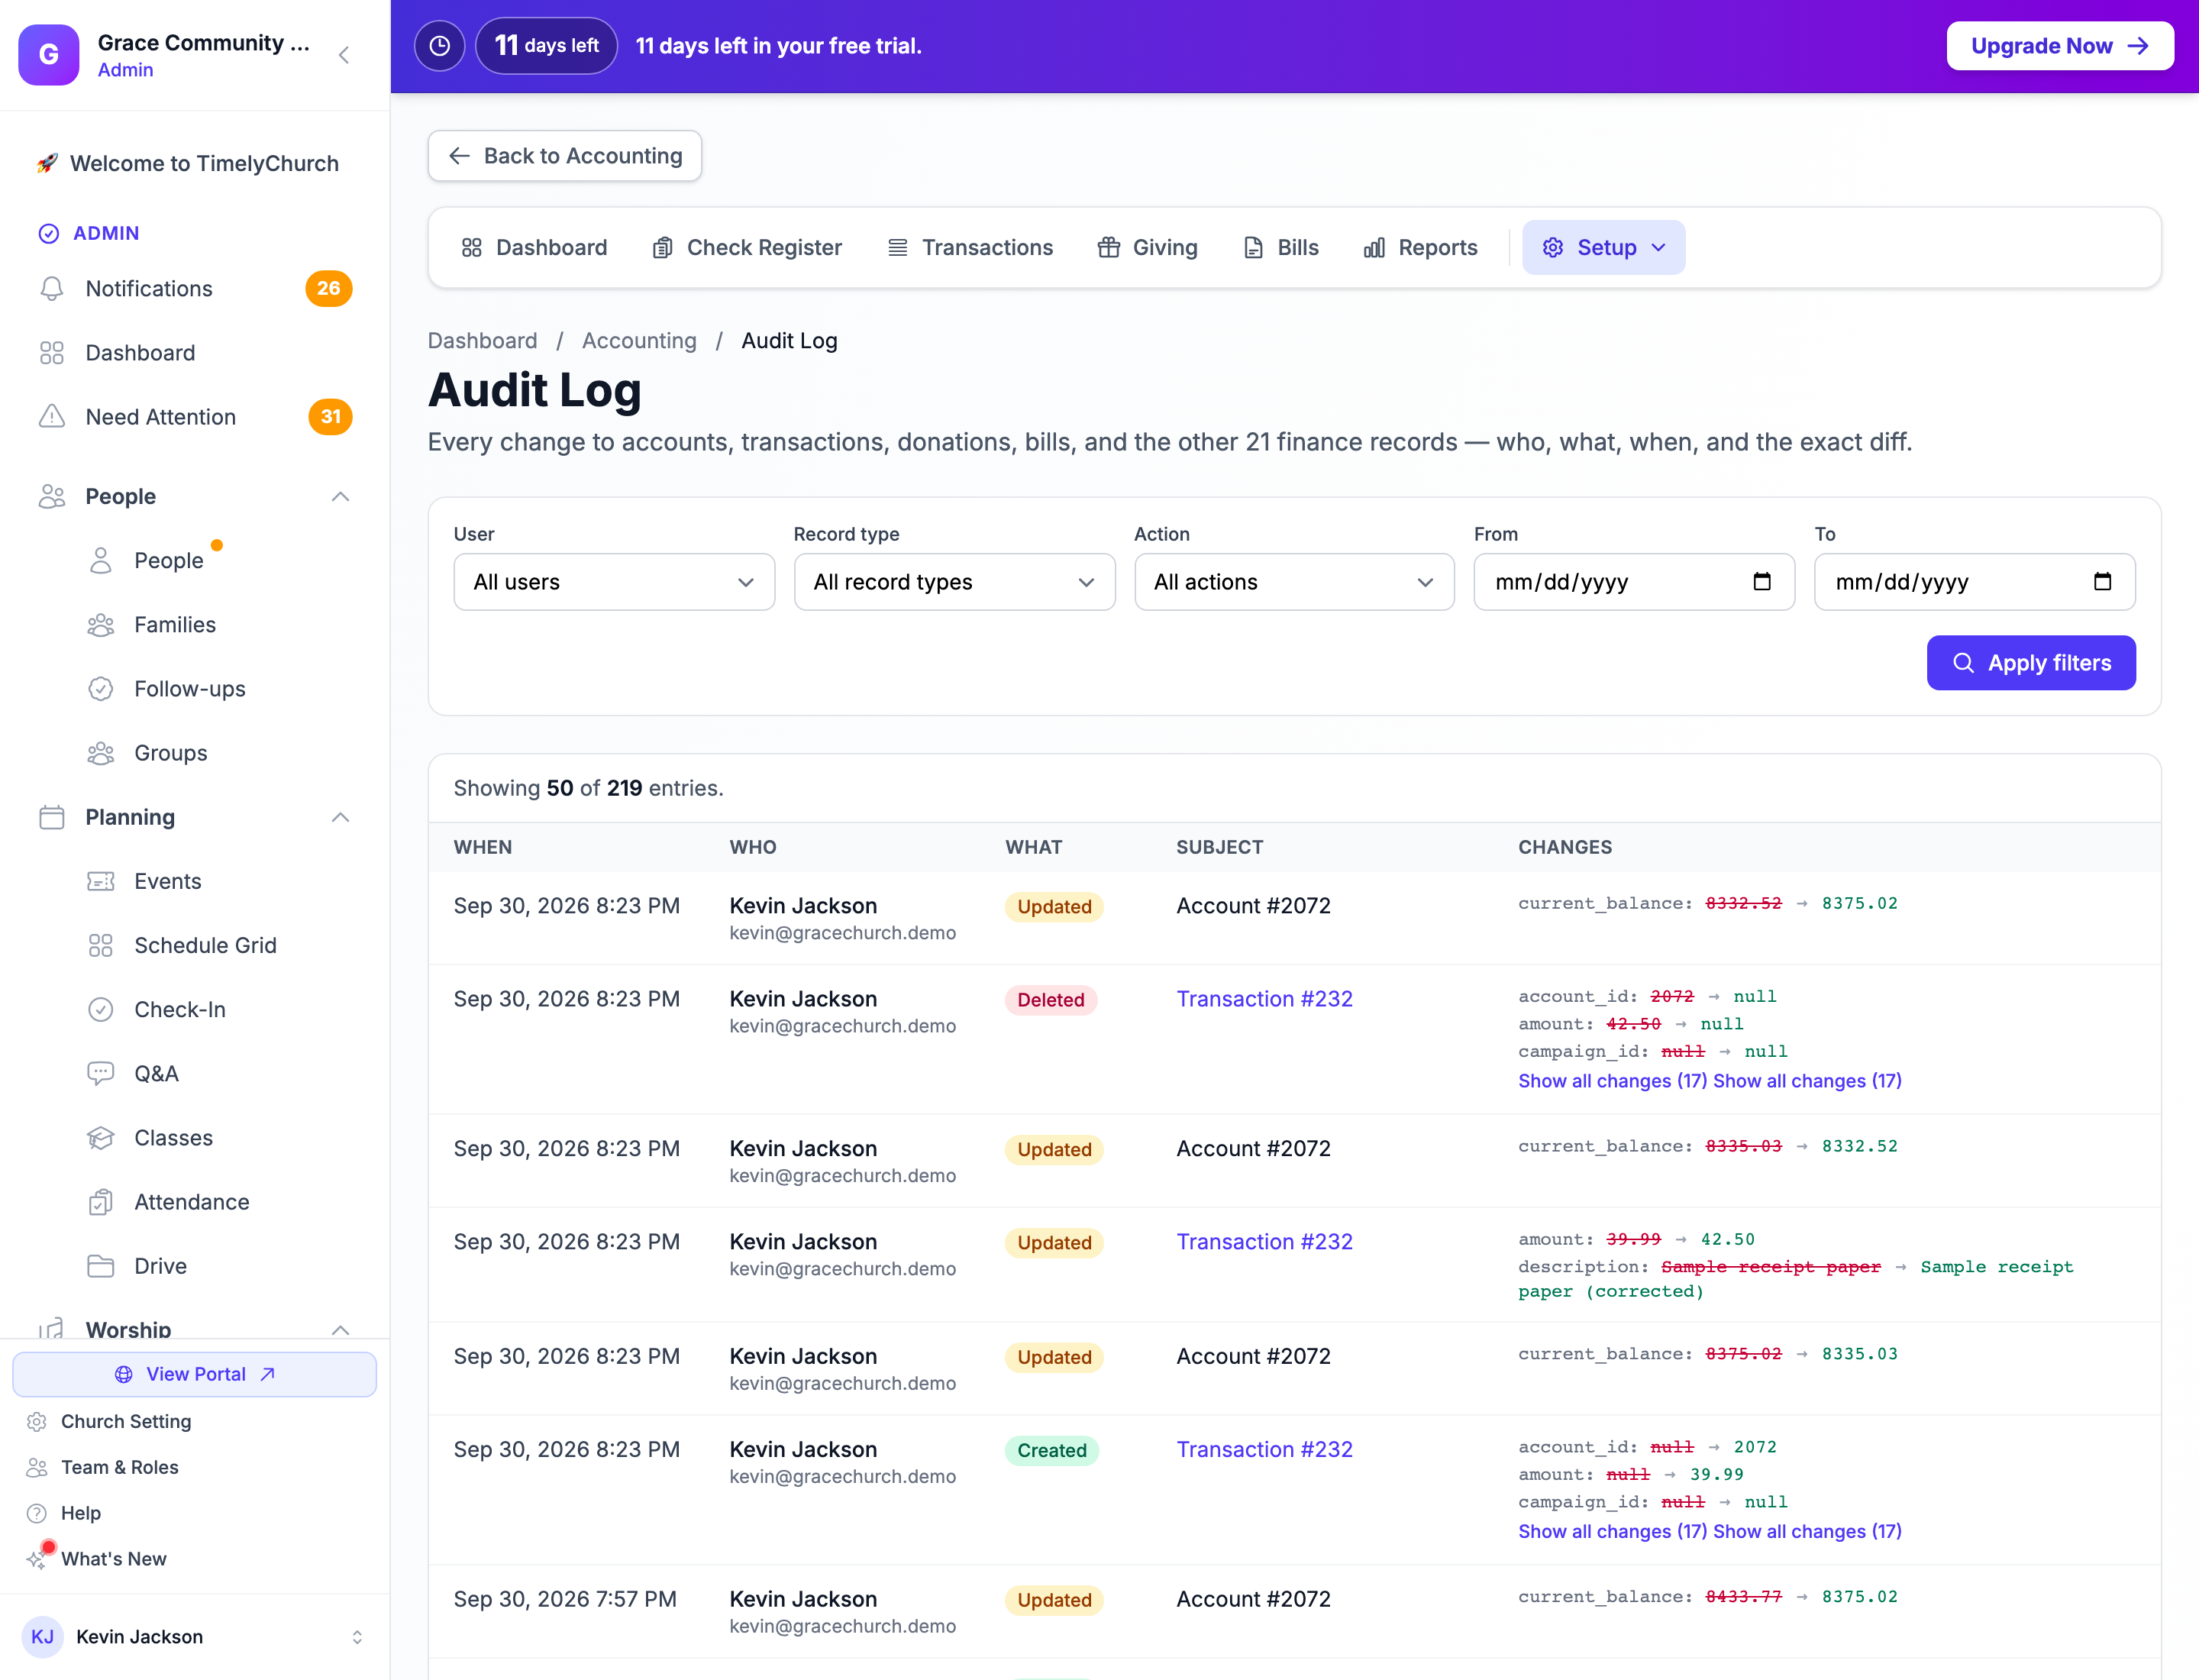Open Notifications bell in sidebar
Screen dimensions: 2199x1680
52,289
